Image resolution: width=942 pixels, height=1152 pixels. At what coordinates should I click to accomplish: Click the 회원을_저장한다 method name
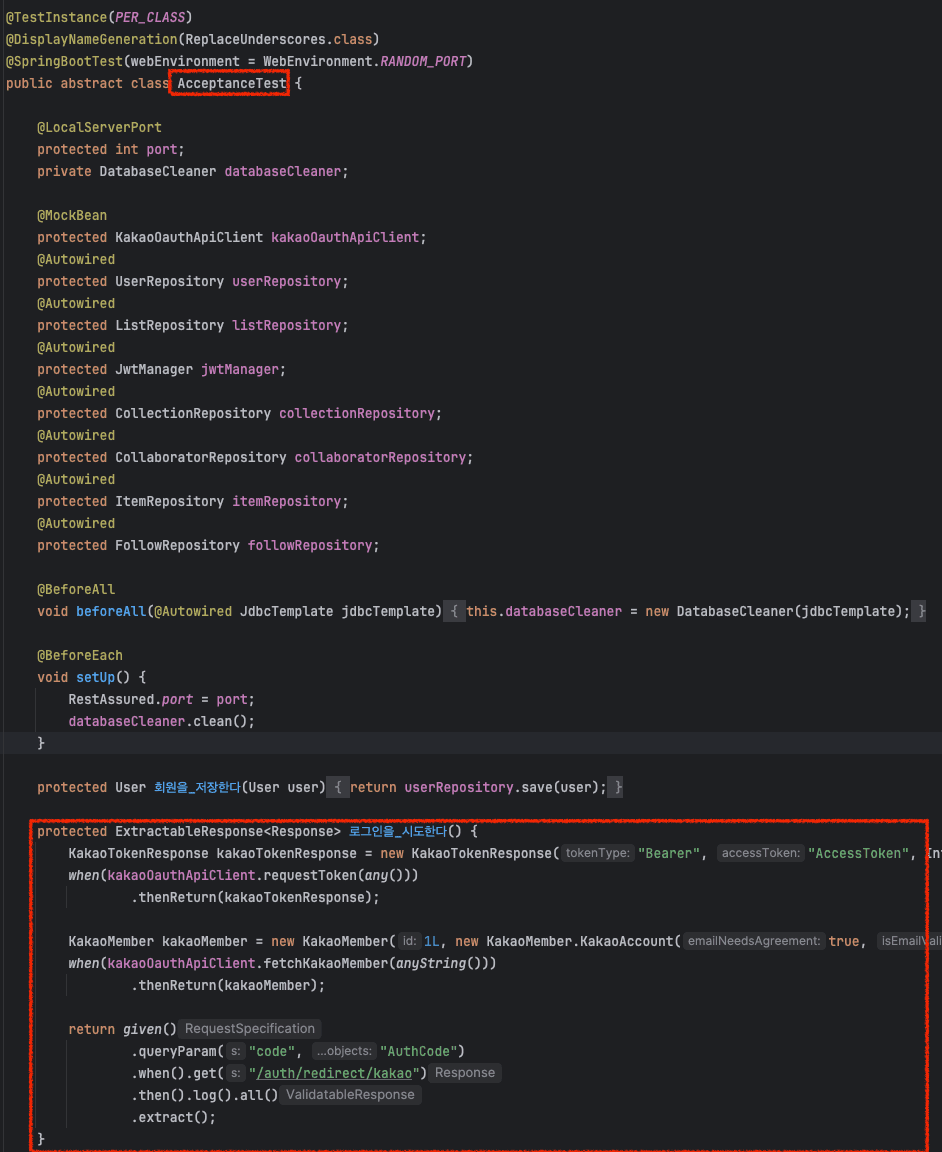[x=198, y=788]
